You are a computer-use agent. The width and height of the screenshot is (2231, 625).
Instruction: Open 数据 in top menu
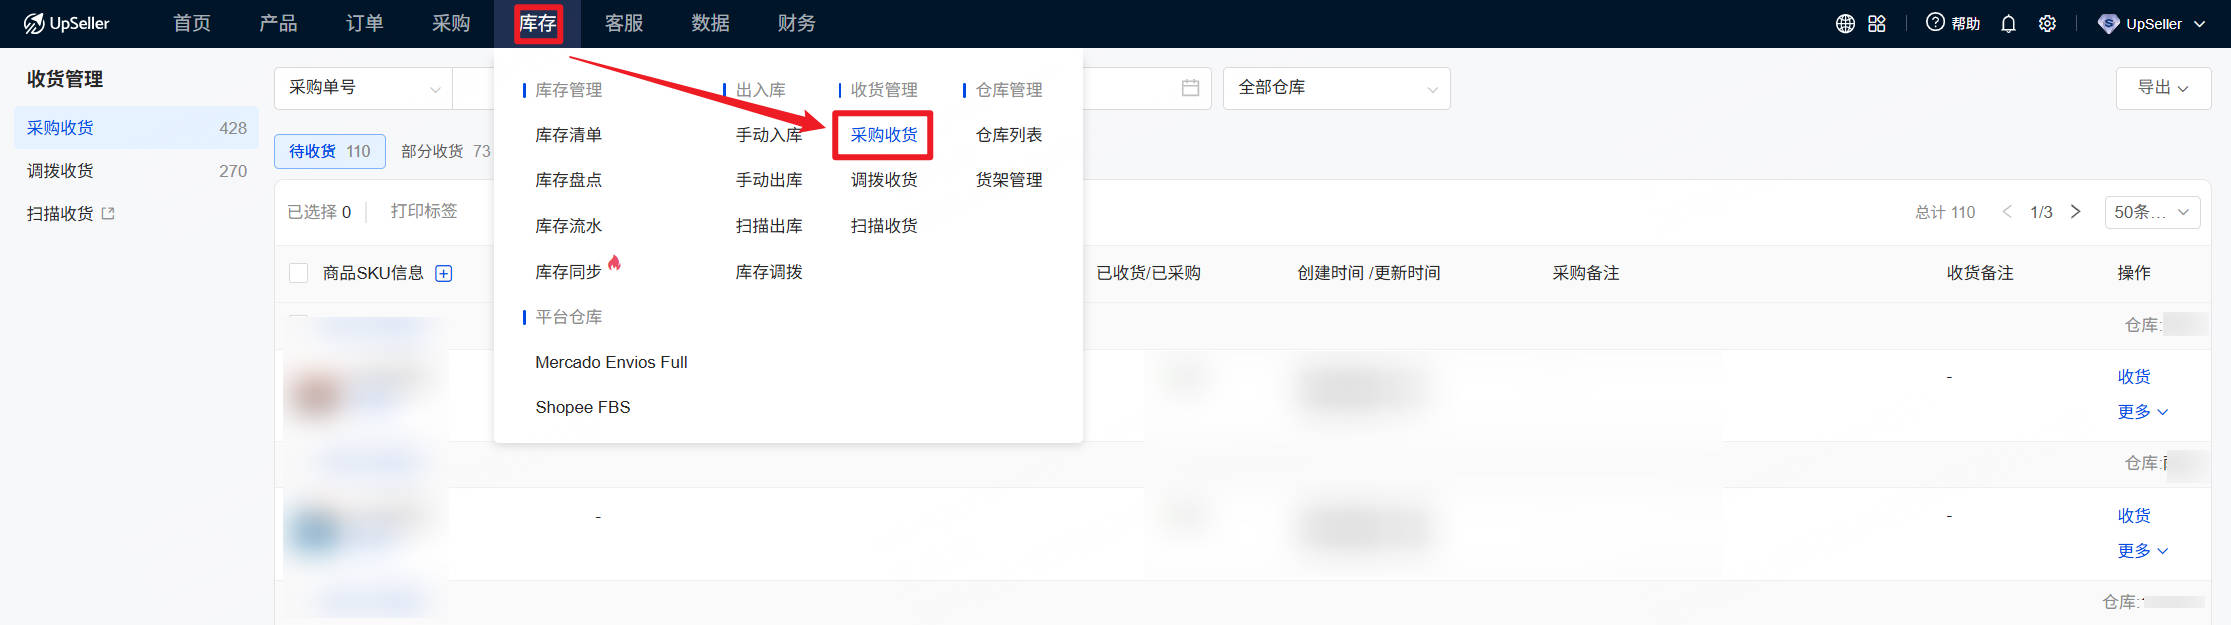(710, 23)
